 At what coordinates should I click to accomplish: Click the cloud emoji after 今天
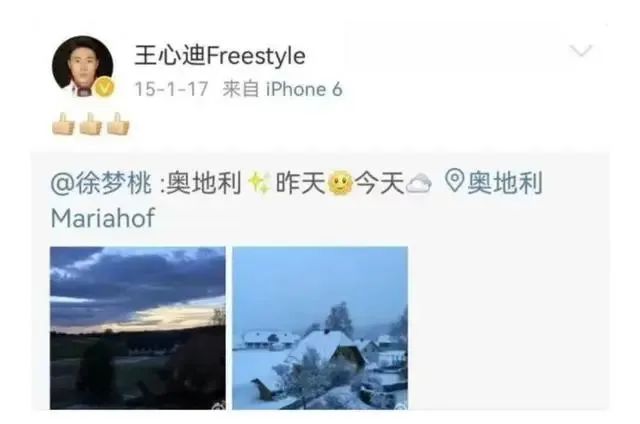[x=419, y=183]
